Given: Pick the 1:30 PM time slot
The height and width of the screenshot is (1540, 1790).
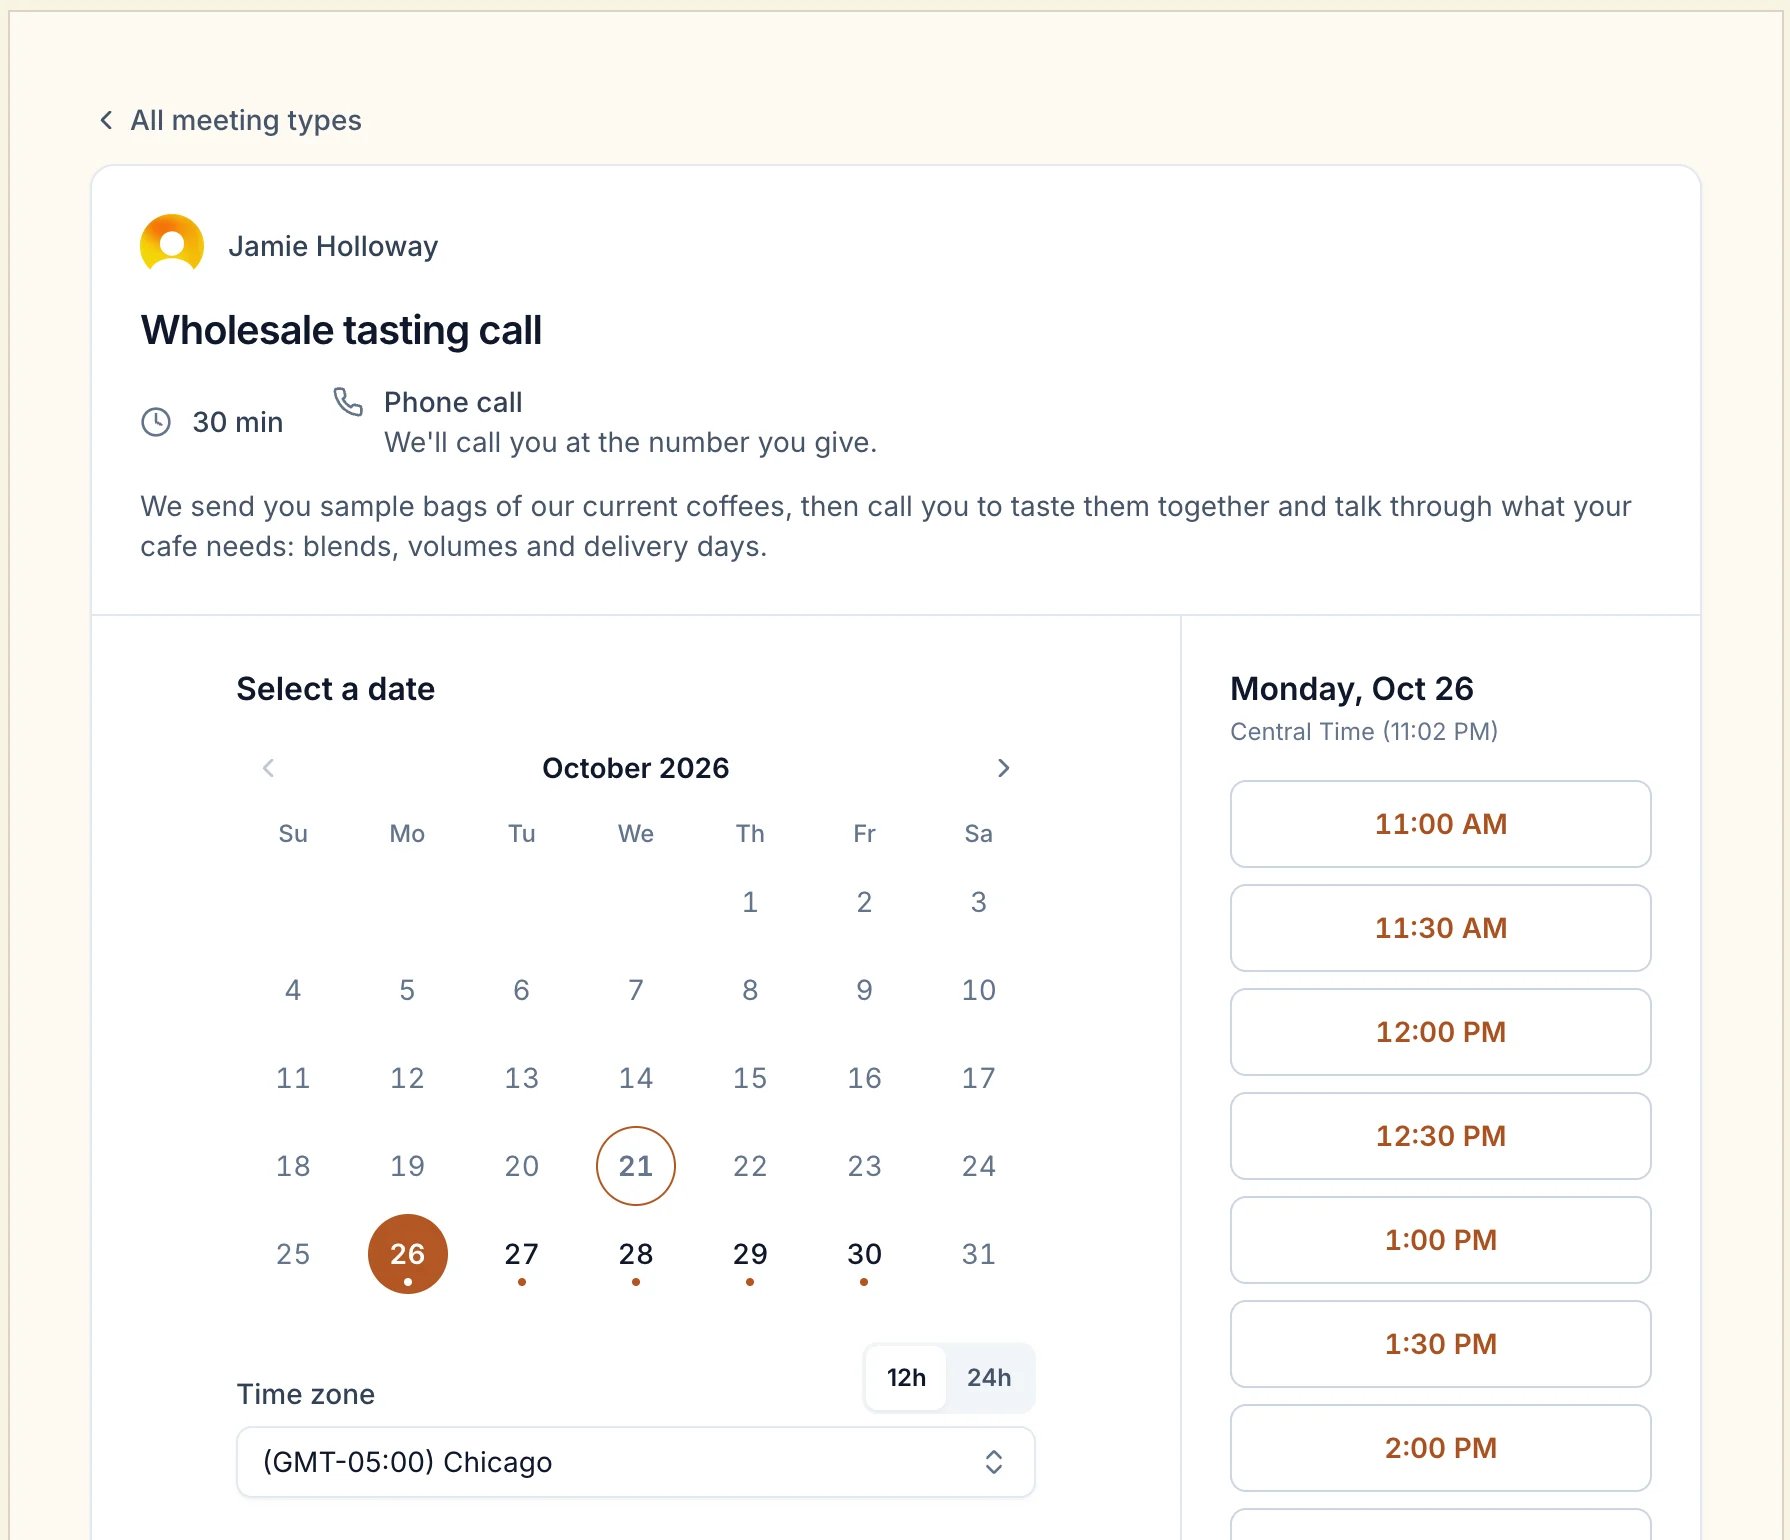Looking at the screenshot, I should coord(1441,1344).
